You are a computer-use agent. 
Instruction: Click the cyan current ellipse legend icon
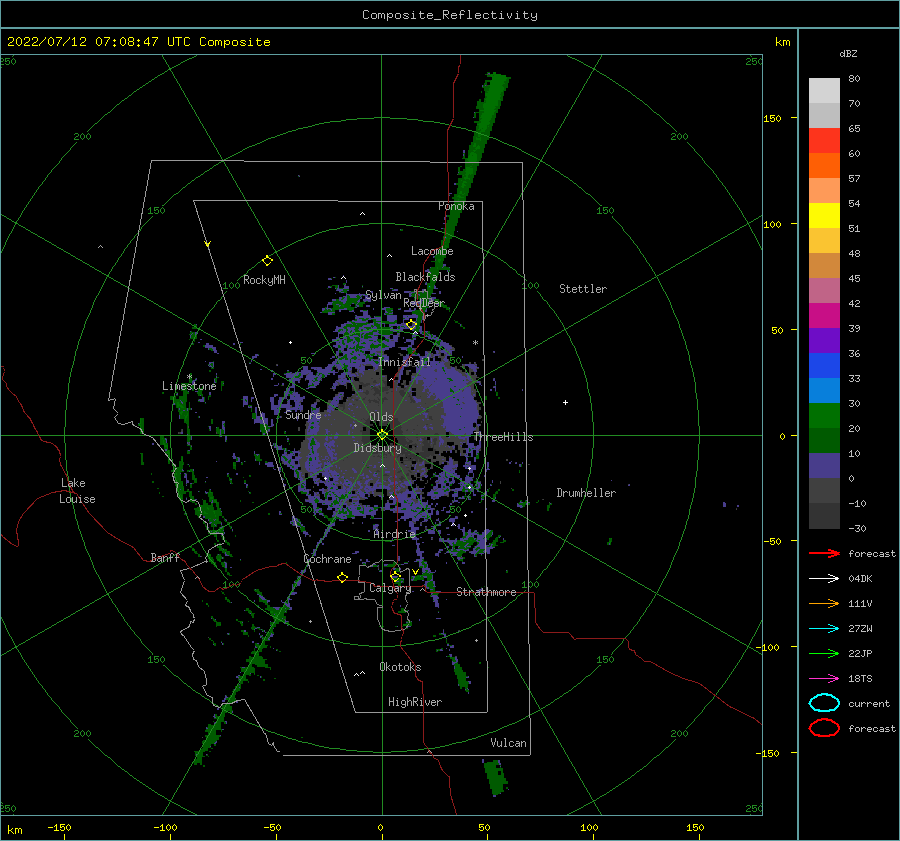pyautogui.click(x=824, y=703)
